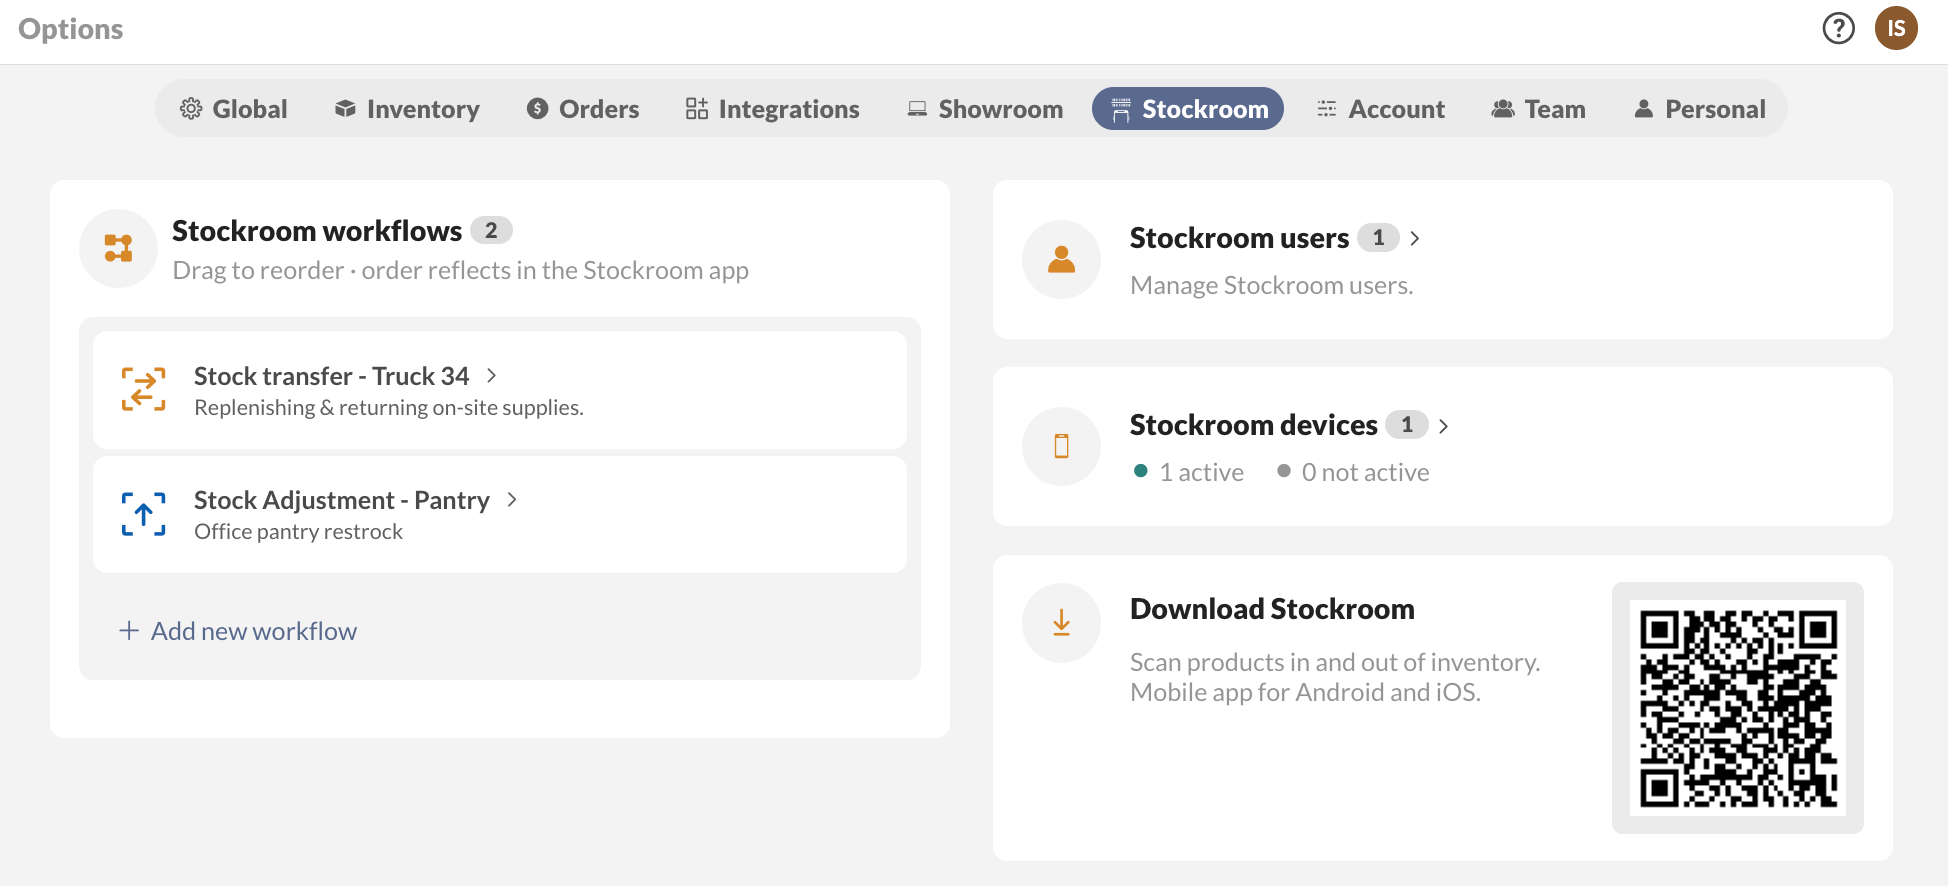Click 'Scan products in and out of inventory.' text
The image size is (1948, 886).
[x=1335, y=662]
